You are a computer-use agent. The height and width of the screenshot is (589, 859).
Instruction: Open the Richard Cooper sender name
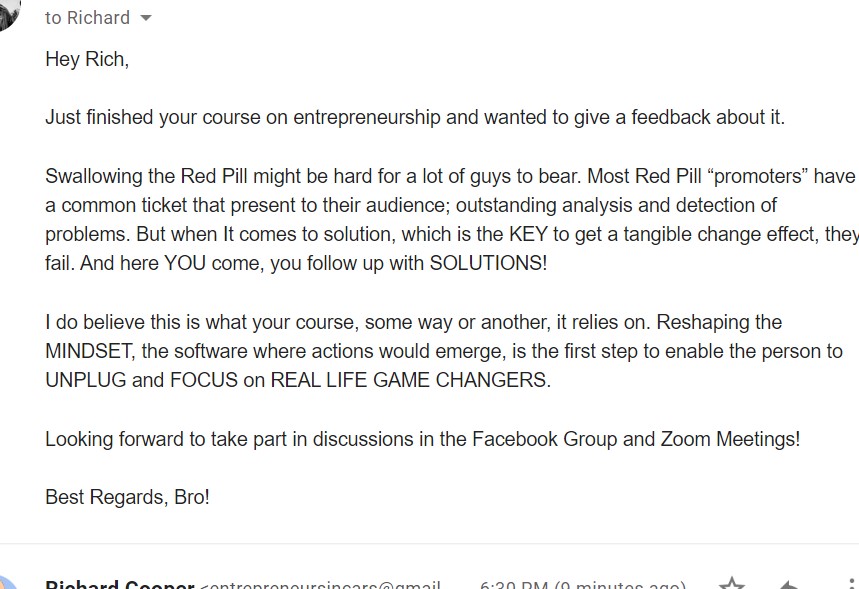coord(120,584)
